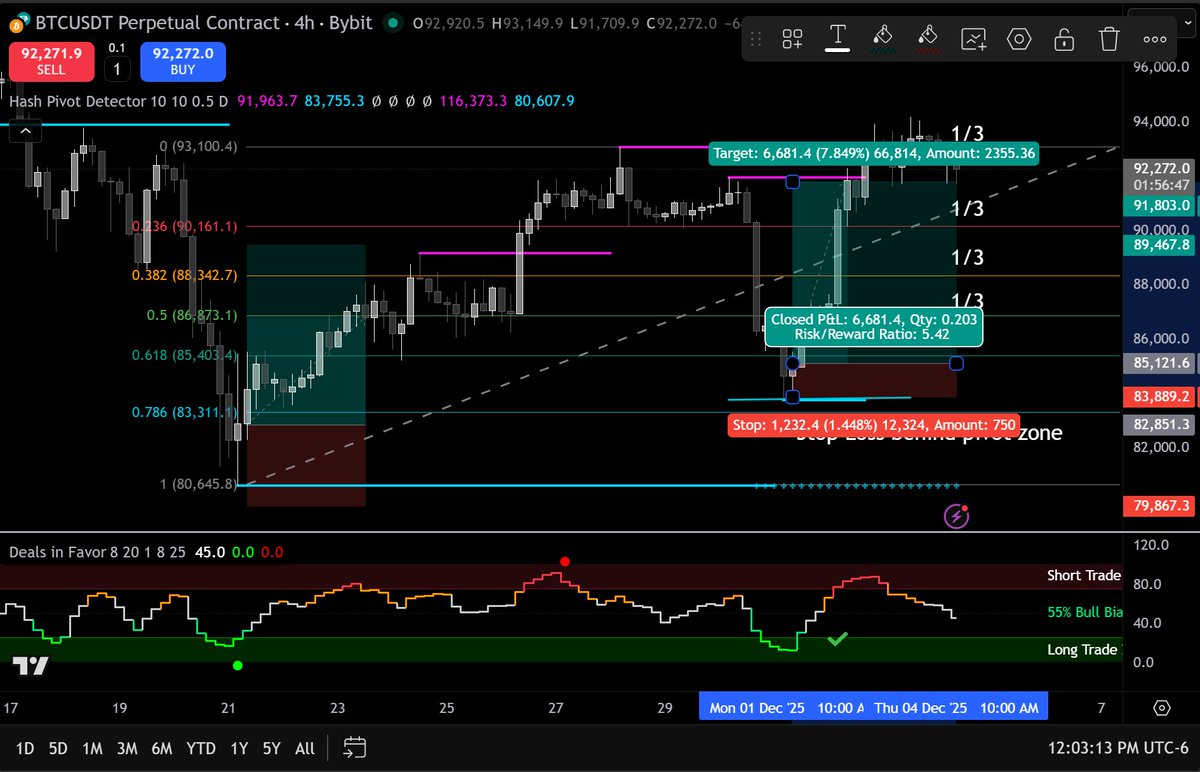Viewport: 1200px width, 772px height.
Task: Click the lightning bolt icon on chart
Action: [956, 516]
